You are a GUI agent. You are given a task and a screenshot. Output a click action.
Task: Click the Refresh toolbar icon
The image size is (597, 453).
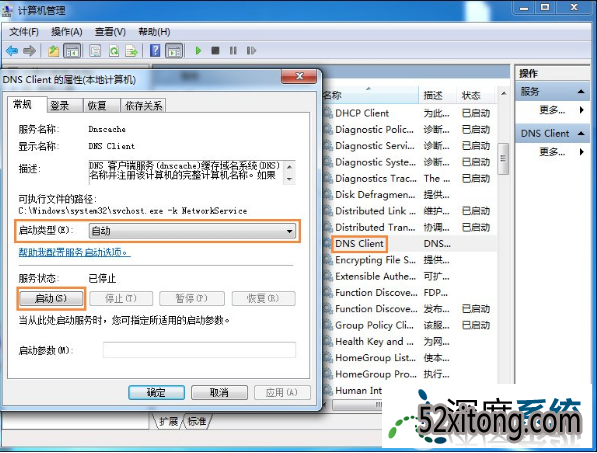coord(114,51)
